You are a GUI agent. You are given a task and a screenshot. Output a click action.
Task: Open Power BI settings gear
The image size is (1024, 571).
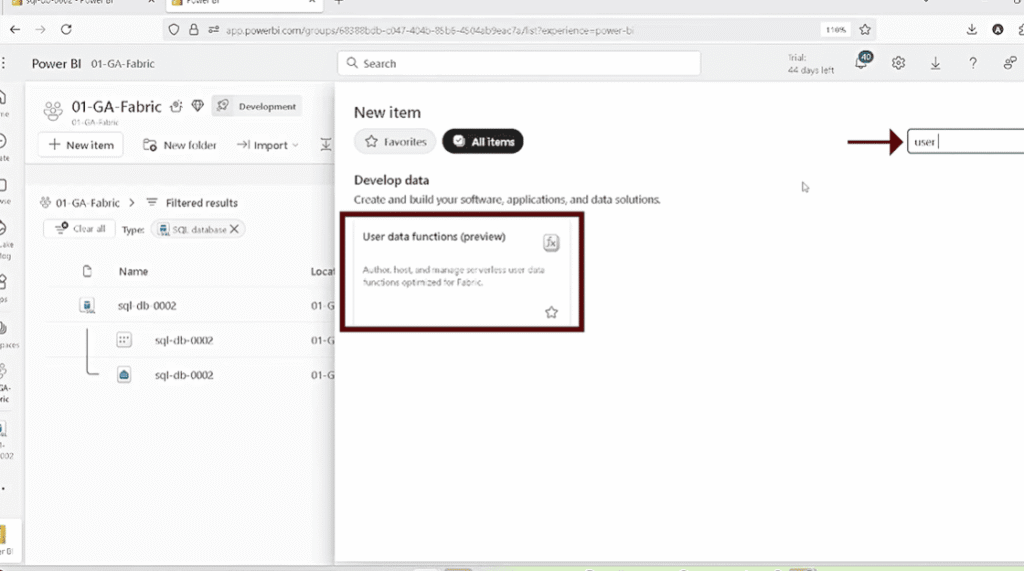point(899,63)
